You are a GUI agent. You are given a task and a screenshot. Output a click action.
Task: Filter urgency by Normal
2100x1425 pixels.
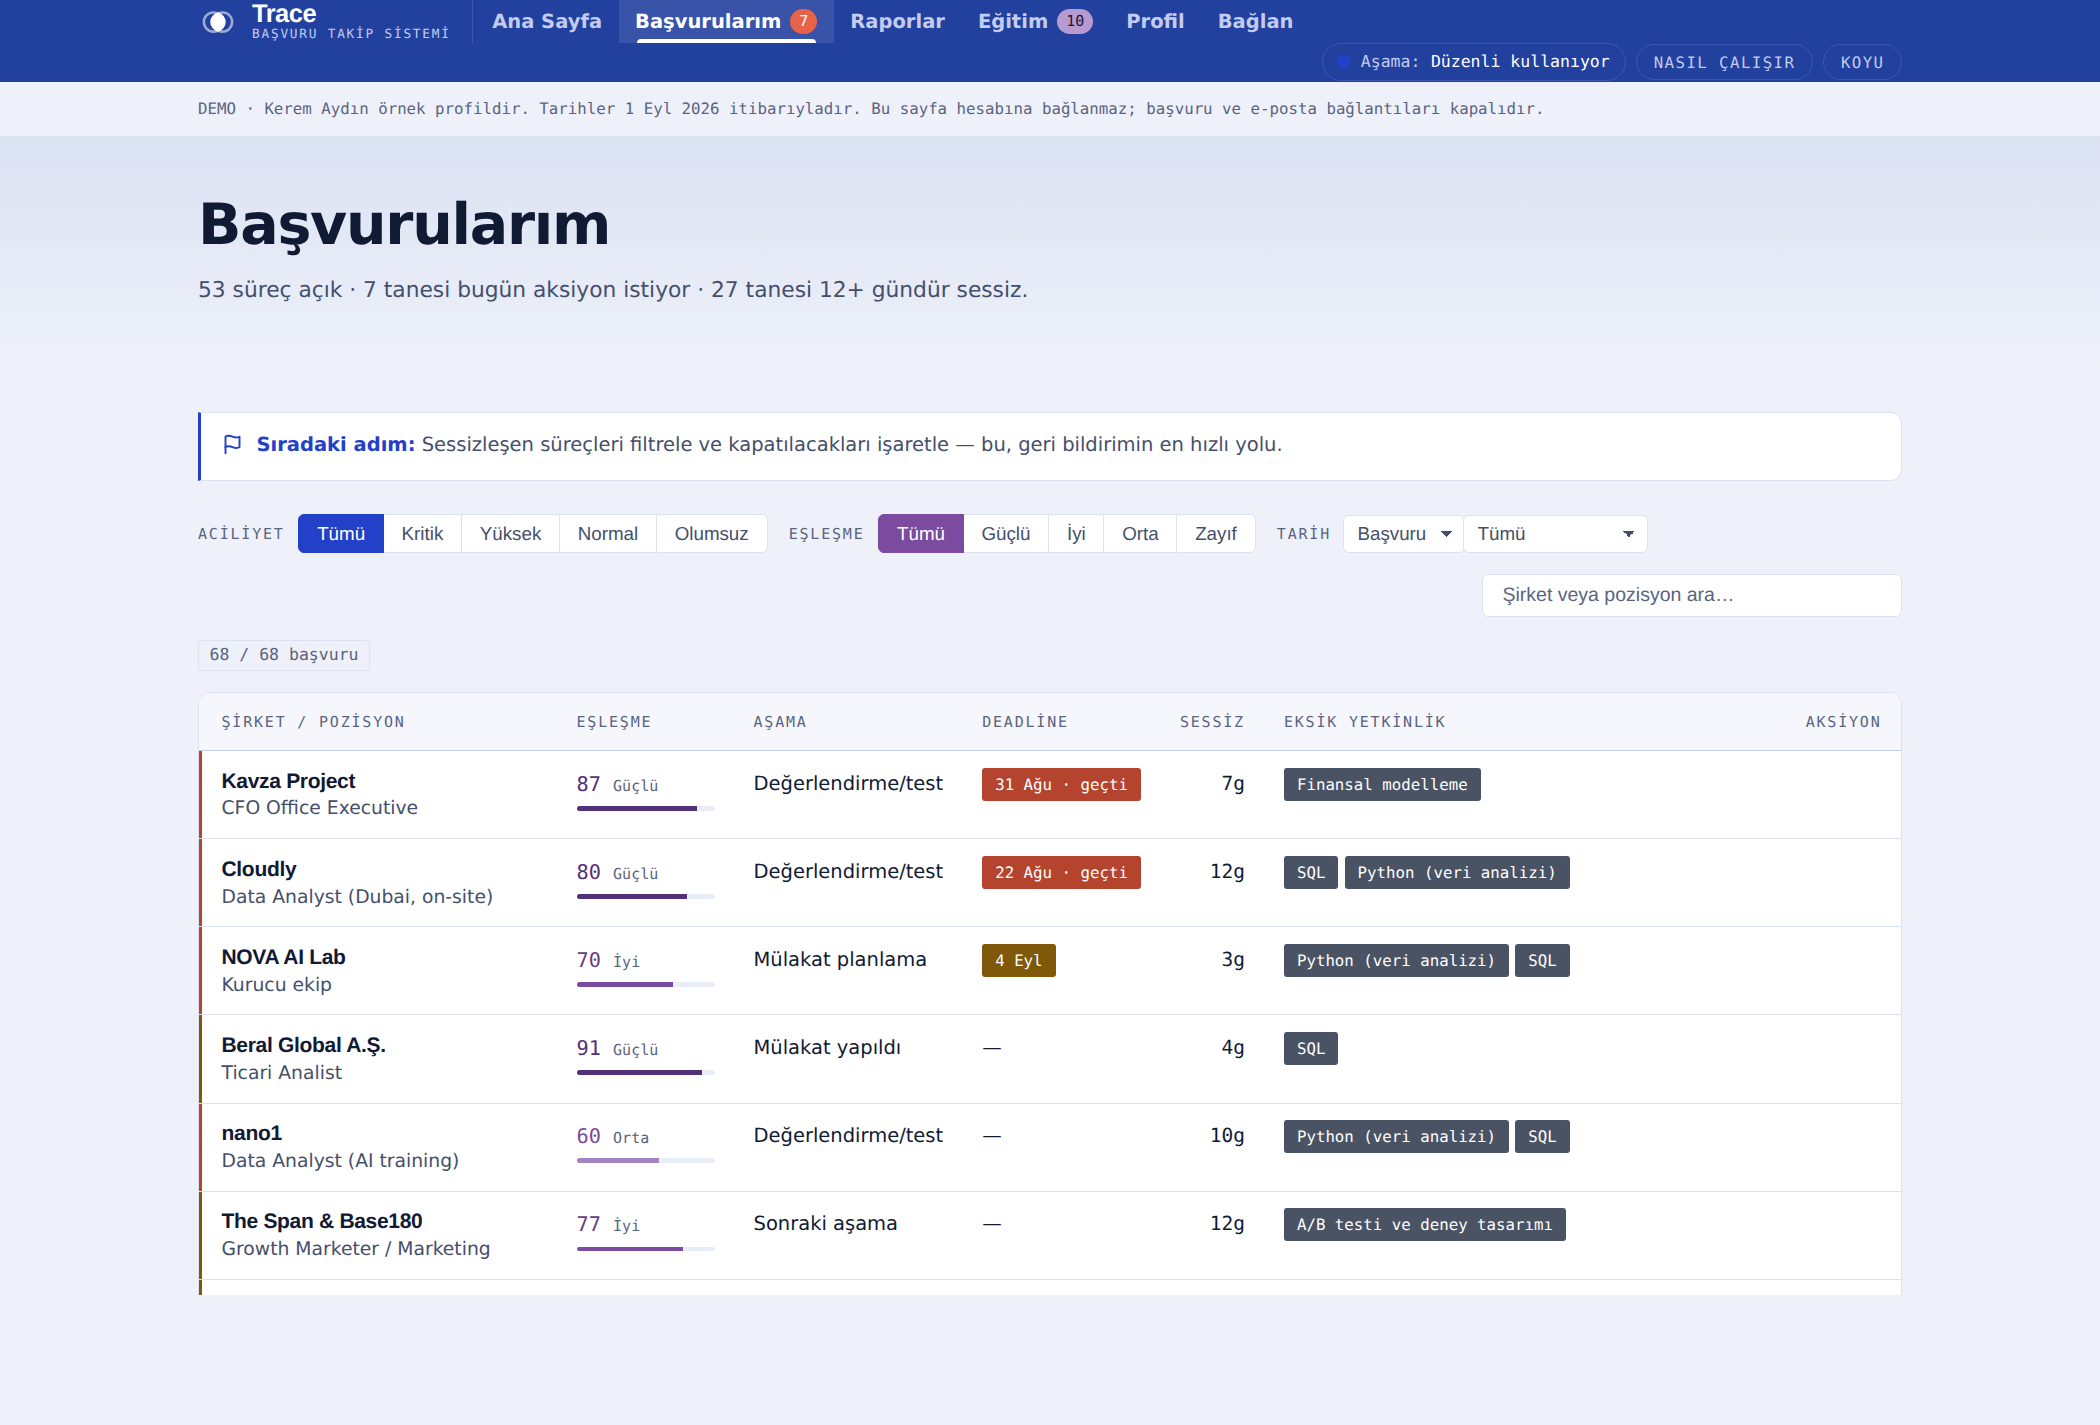coord(607,534)
